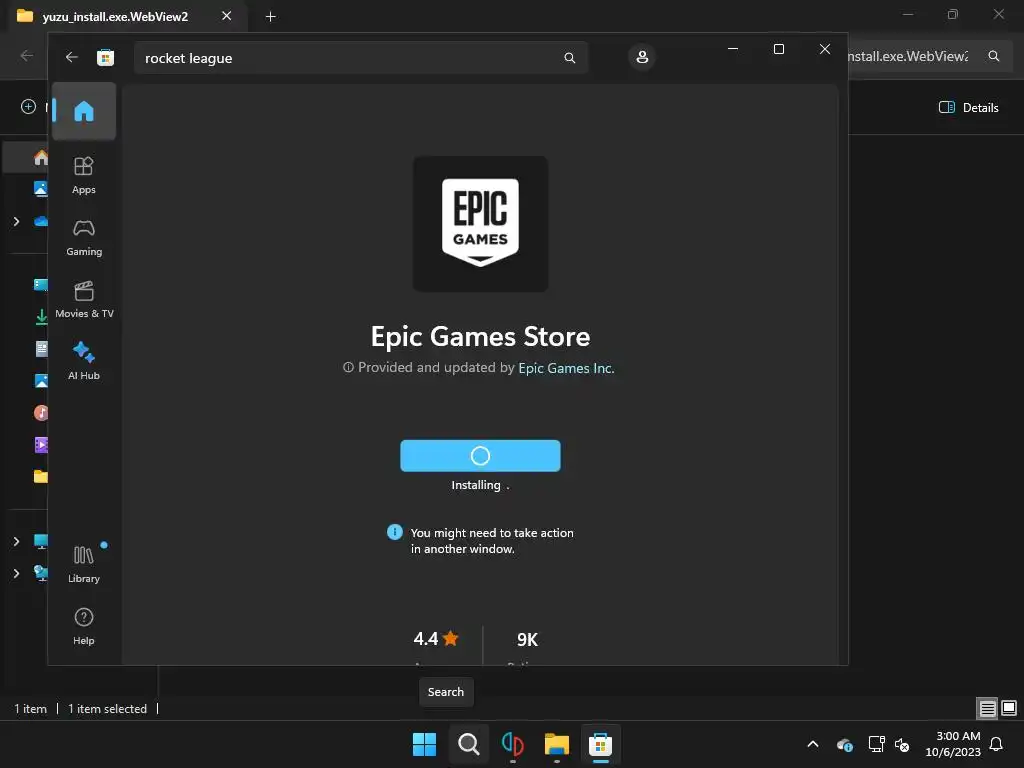Open taskbar Search
Image resolution: width=1024 pixels, height=768 pixels.
coord(468,744)
